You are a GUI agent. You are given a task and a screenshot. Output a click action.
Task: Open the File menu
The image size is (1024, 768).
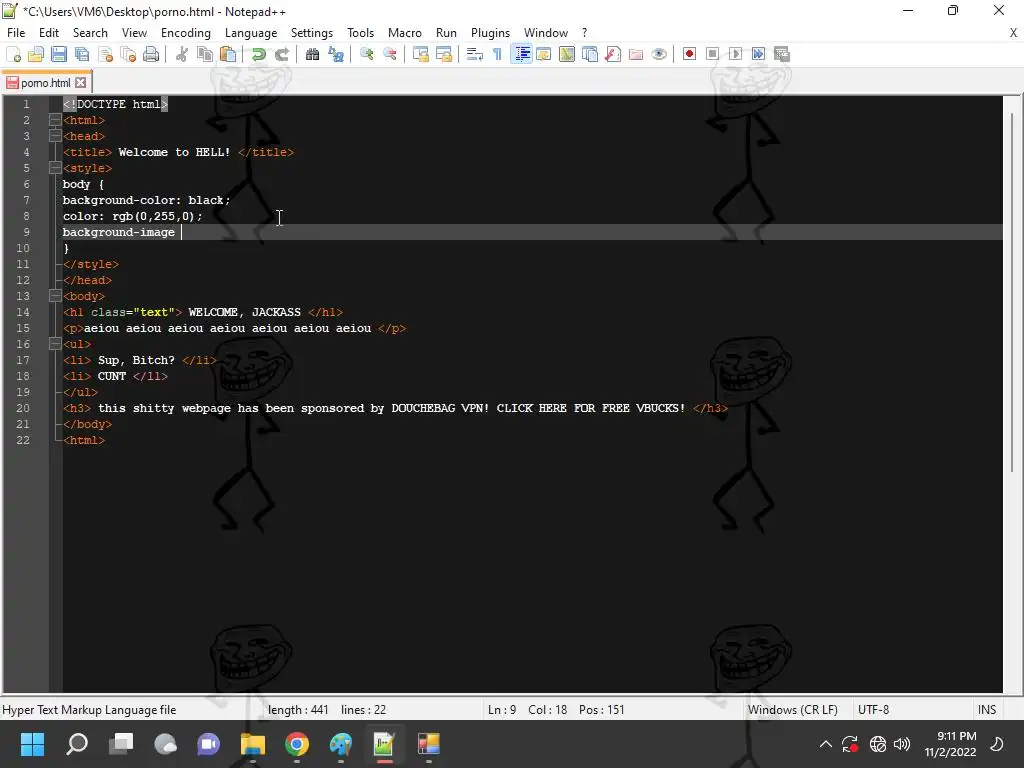tap(16, 33)
